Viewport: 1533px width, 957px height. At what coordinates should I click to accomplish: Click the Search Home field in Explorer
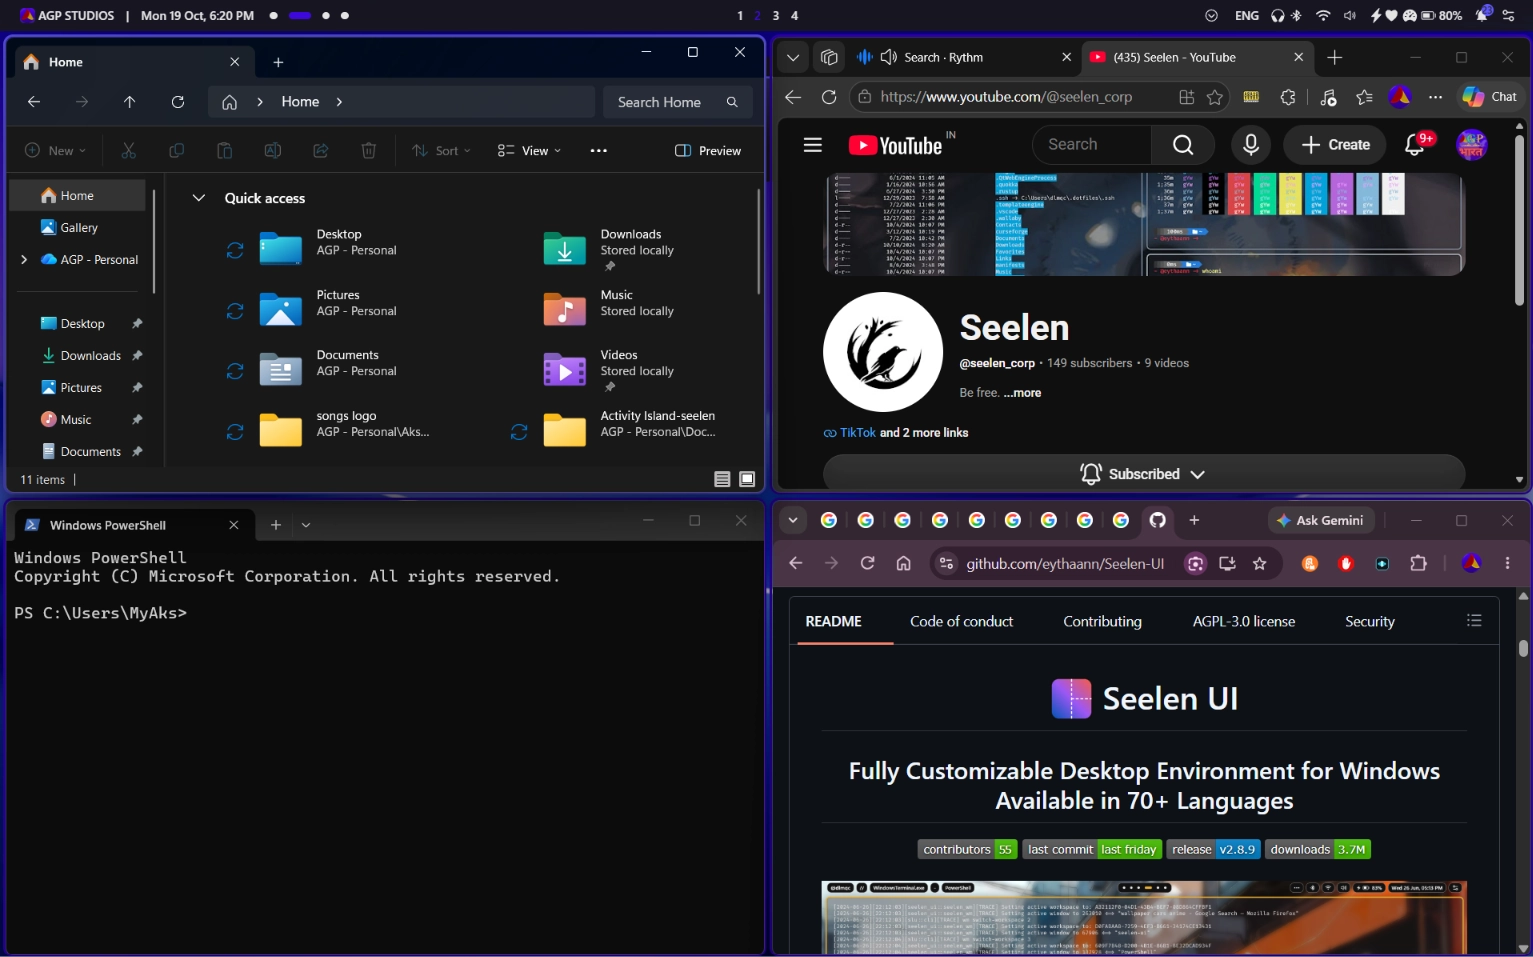[677, 102]
